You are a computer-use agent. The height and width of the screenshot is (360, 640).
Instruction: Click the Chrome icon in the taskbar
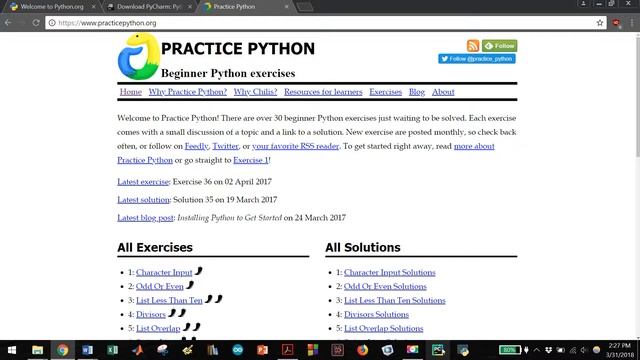click(x=62, y=350)
